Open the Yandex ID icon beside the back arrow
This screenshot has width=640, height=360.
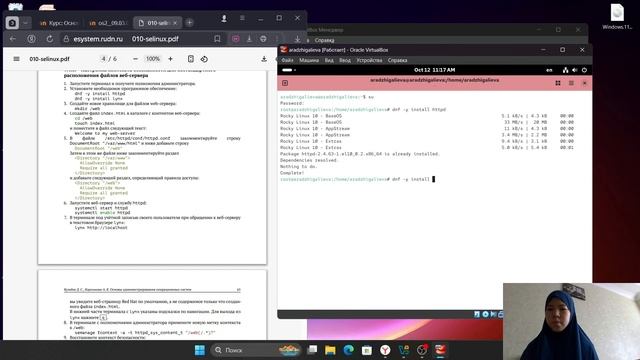(31, 39)
